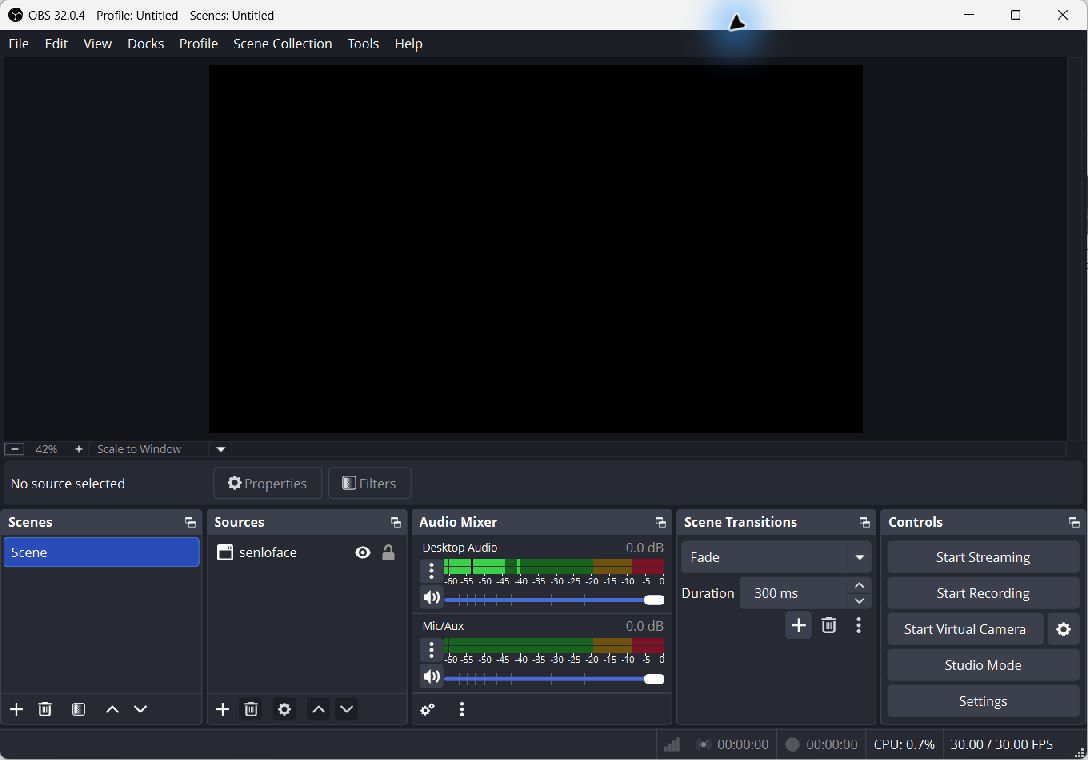Screen dimensions: 1088x760
Task: Click the Start Recording button
Action: coord(983,593)
